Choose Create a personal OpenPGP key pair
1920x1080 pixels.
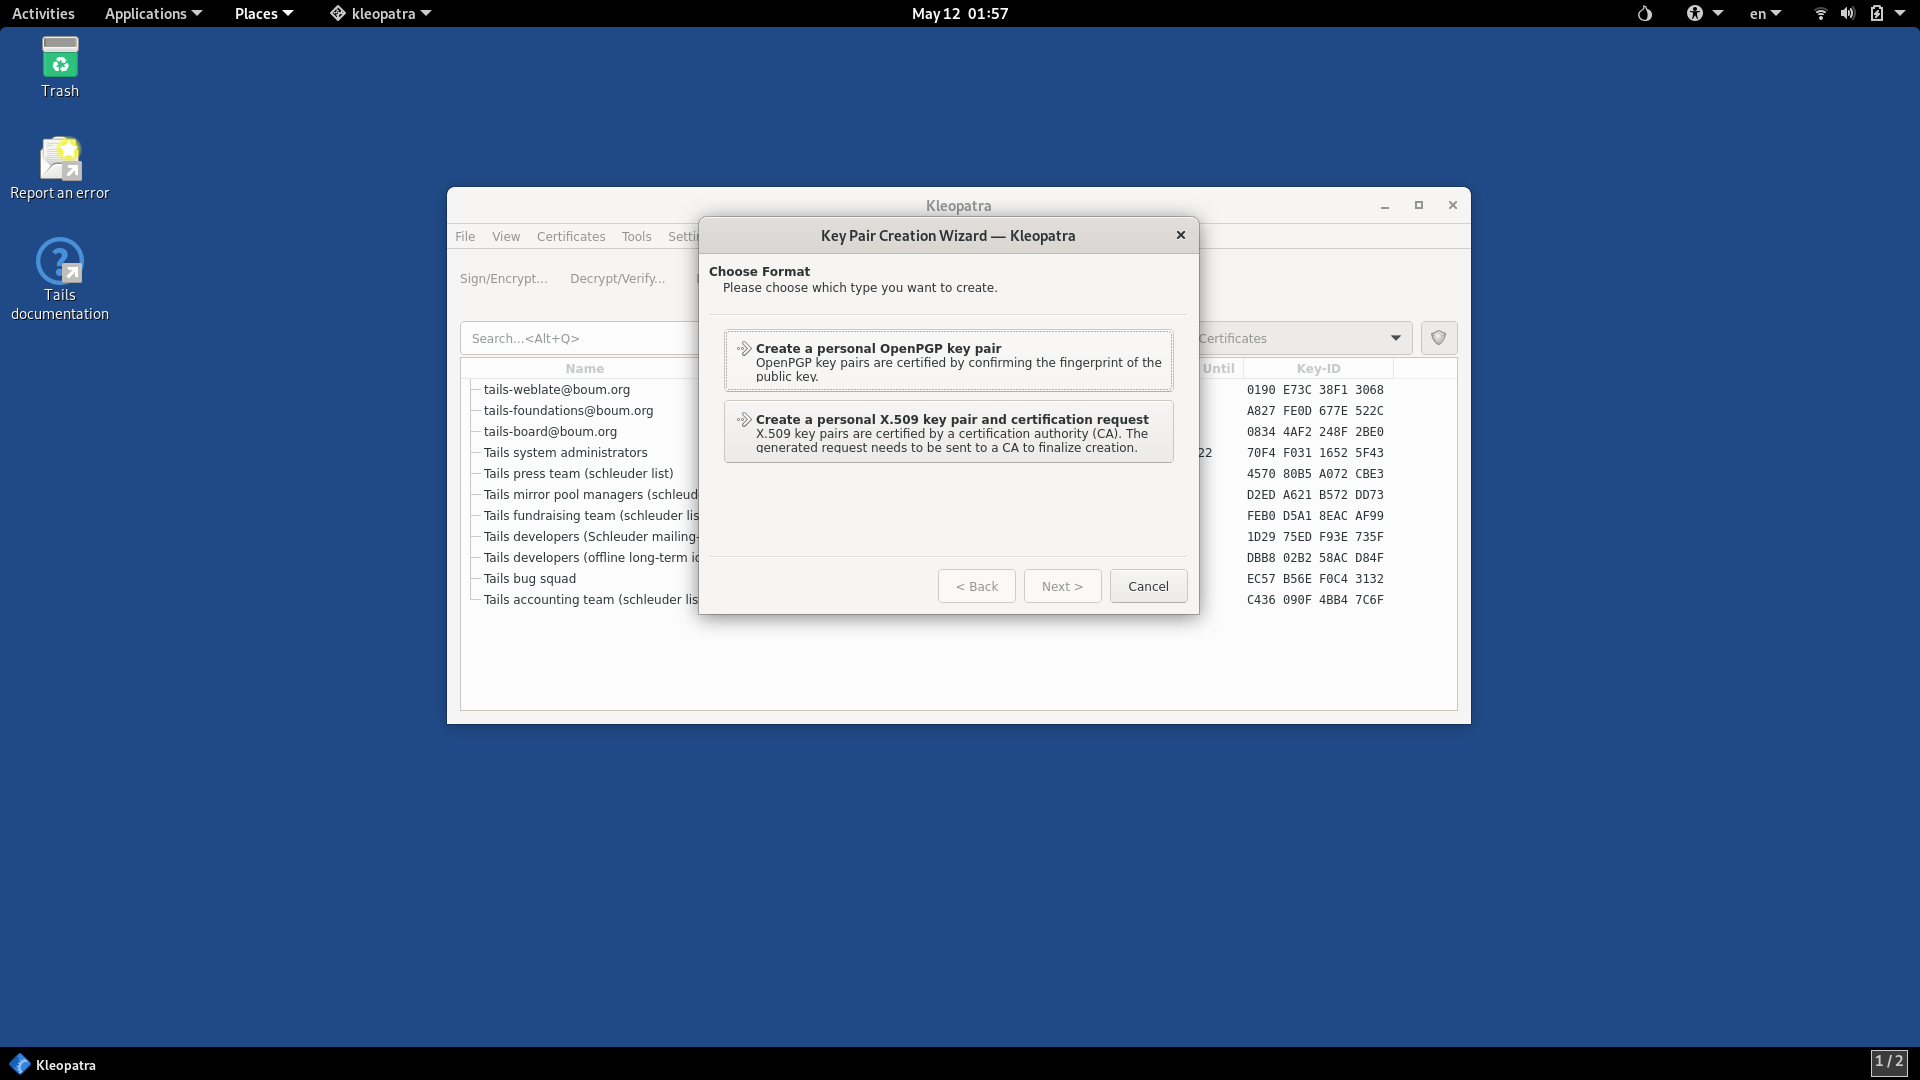click(948, 361)
